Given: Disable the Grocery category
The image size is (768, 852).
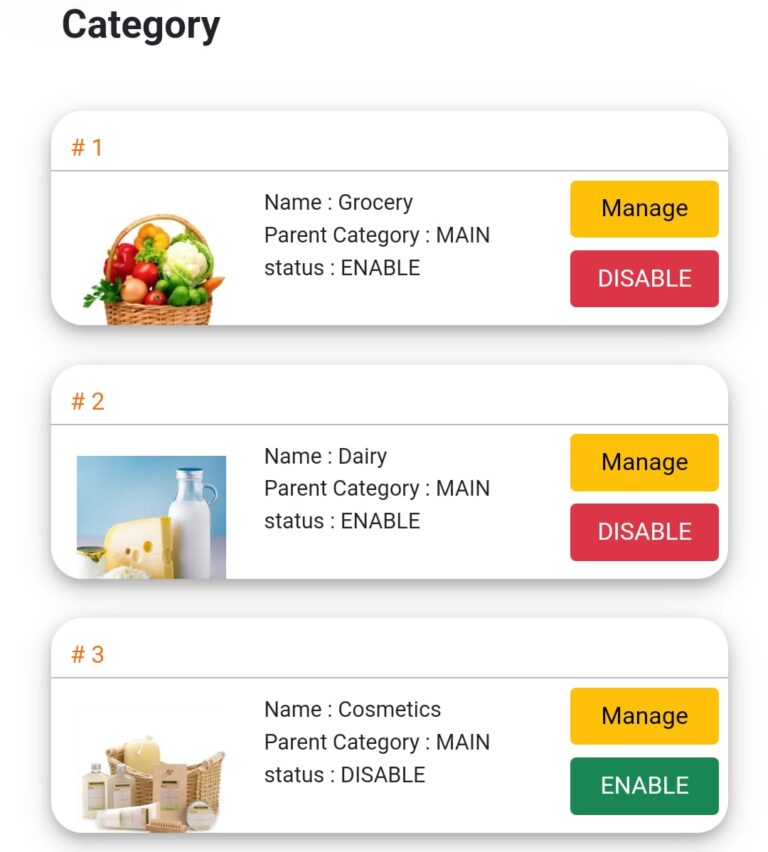Looking at the screenshot, I should pos(644,278).
